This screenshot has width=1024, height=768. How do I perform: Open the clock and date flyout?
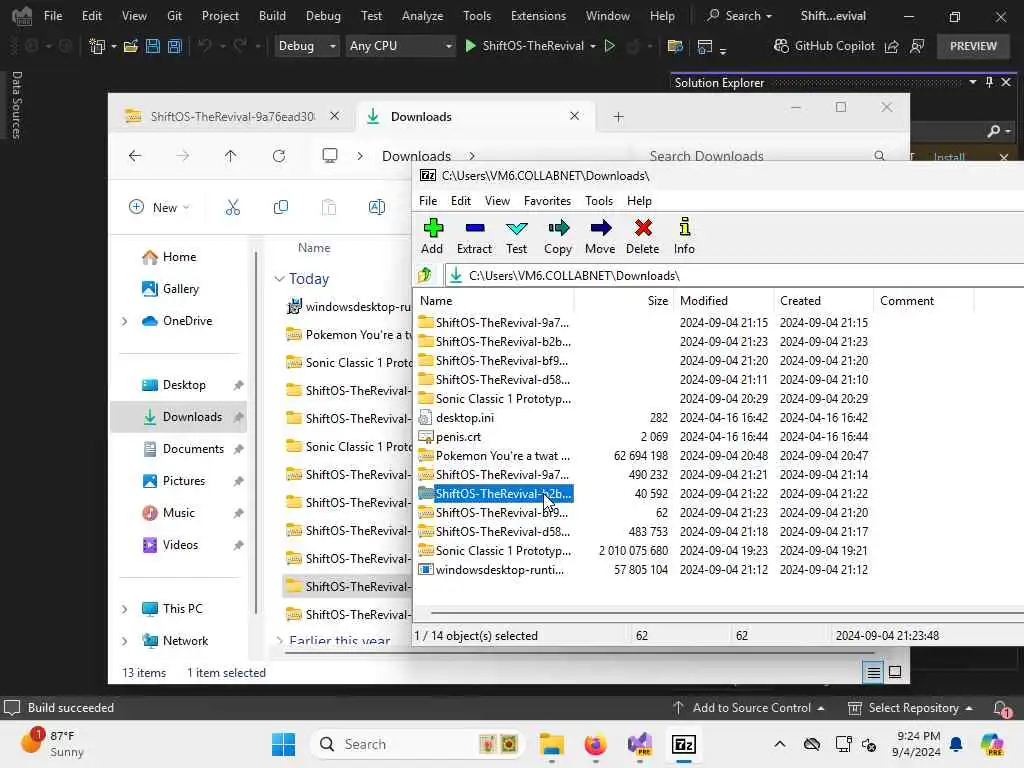coord(917,744)
